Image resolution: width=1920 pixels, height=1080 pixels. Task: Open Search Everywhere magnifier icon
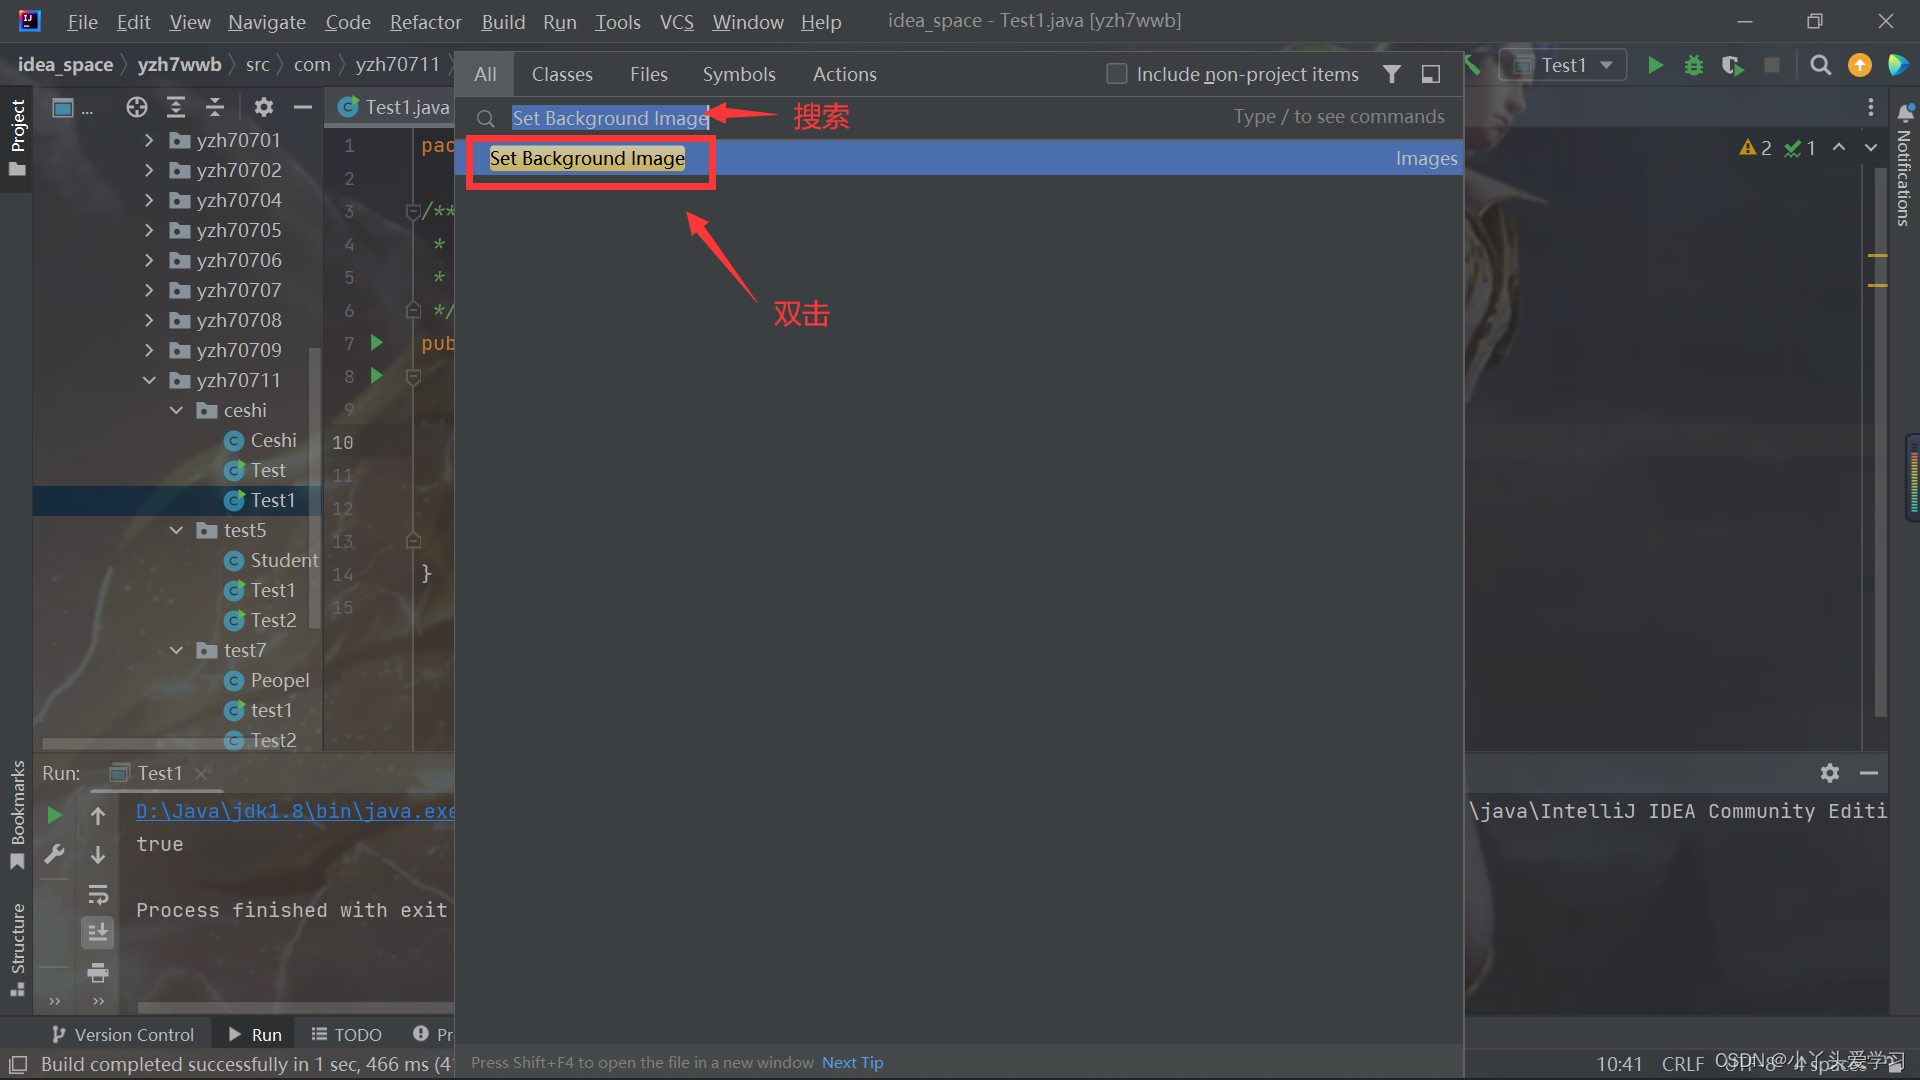(1820, 65)
